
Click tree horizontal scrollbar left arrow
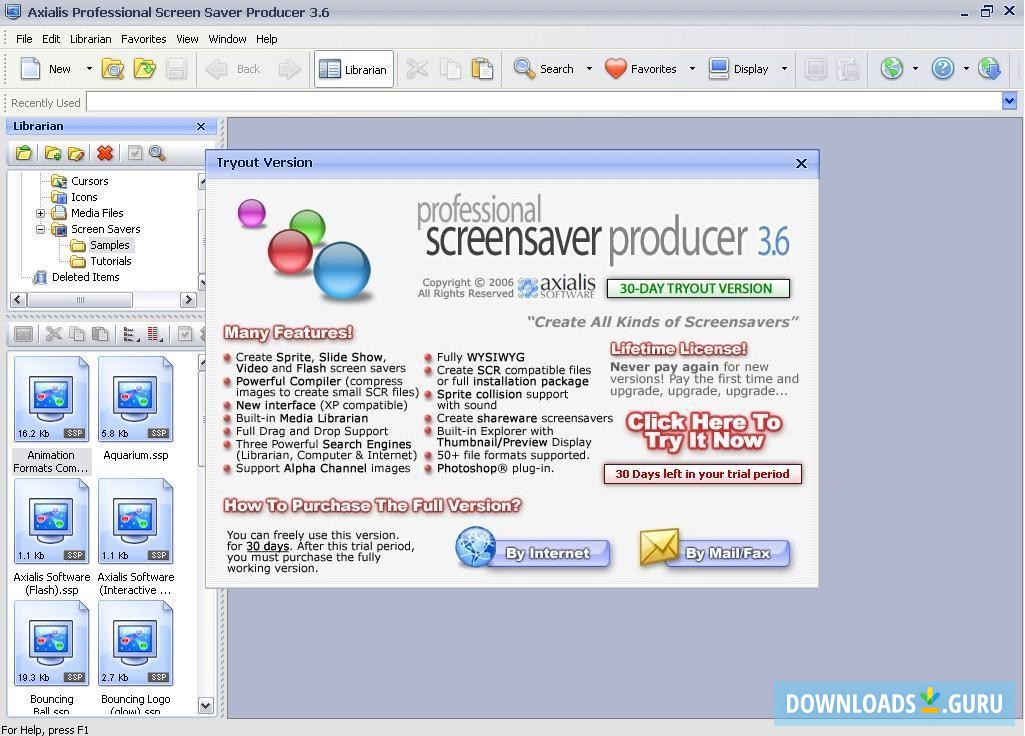(18, 299)
